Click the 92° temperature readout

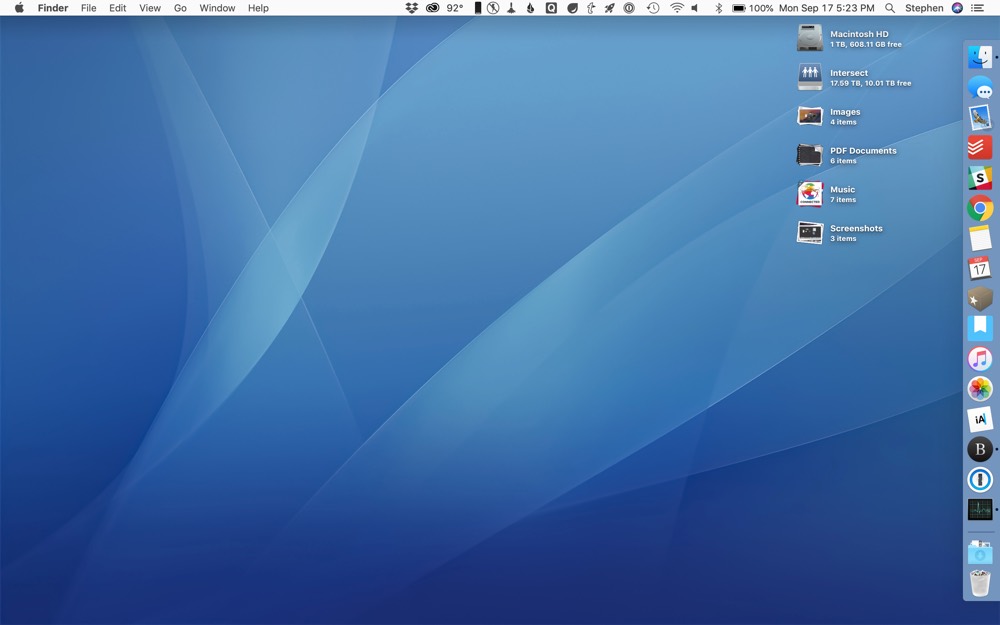(455, 8)
